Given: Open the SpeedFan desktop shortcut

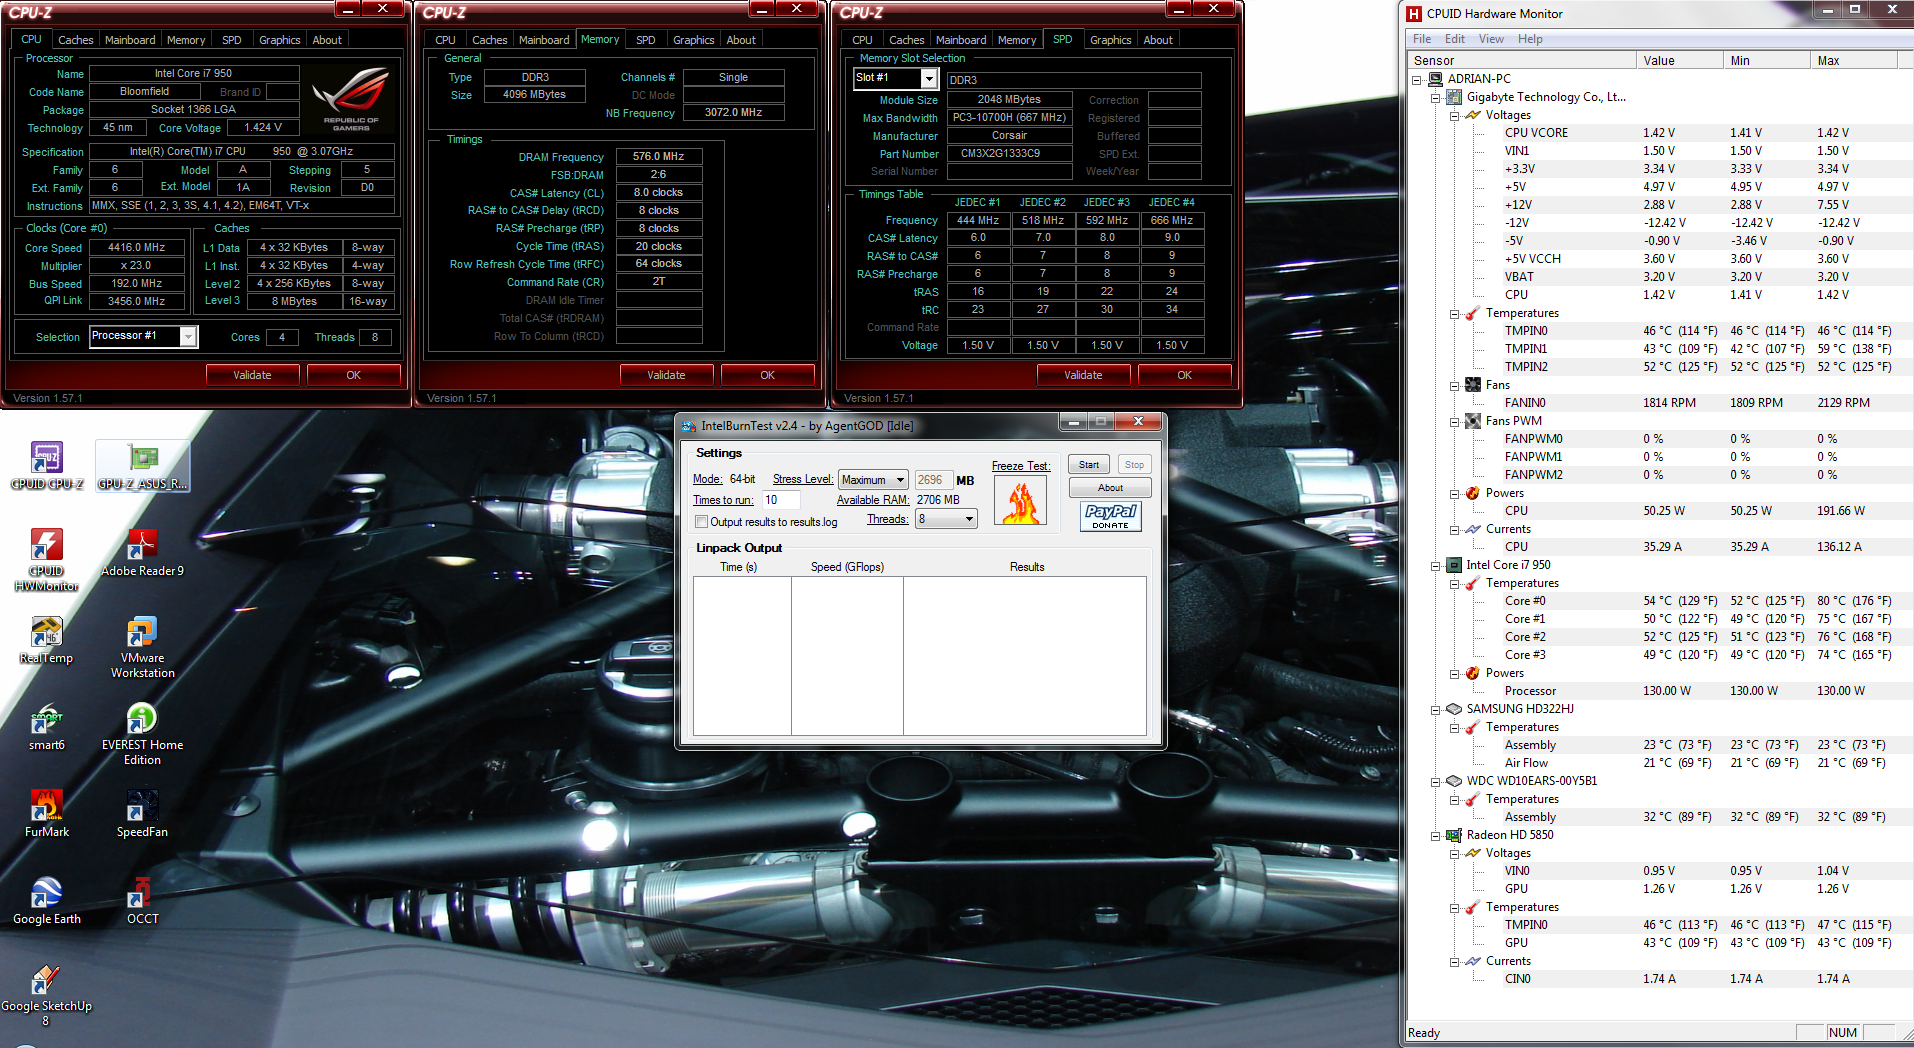Looking at the screenshot, I should click(x=142, y=806).
